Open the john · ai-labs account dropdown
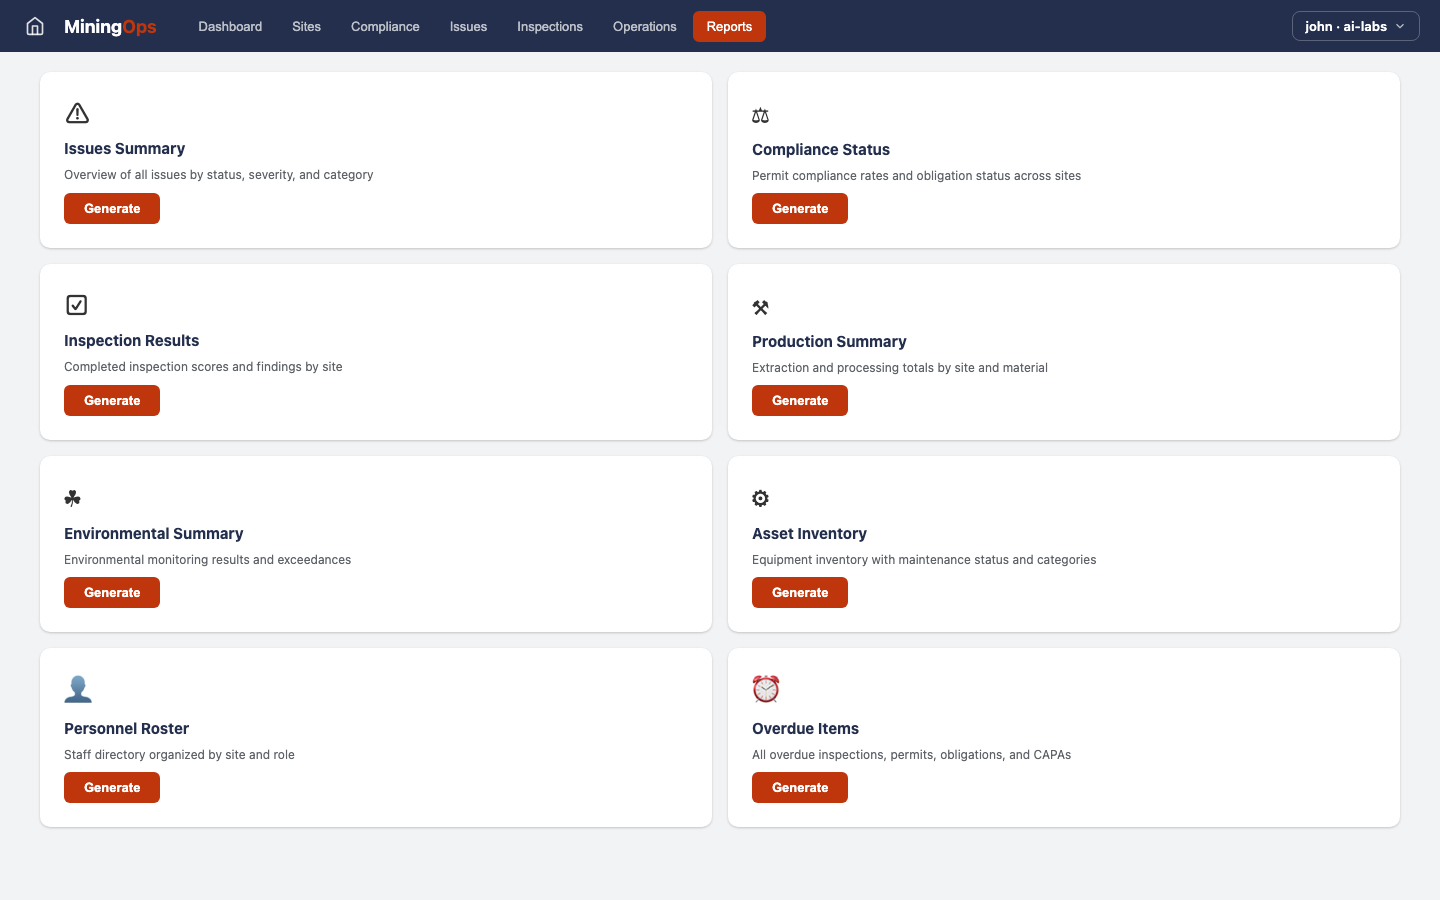 (1355, 26)
